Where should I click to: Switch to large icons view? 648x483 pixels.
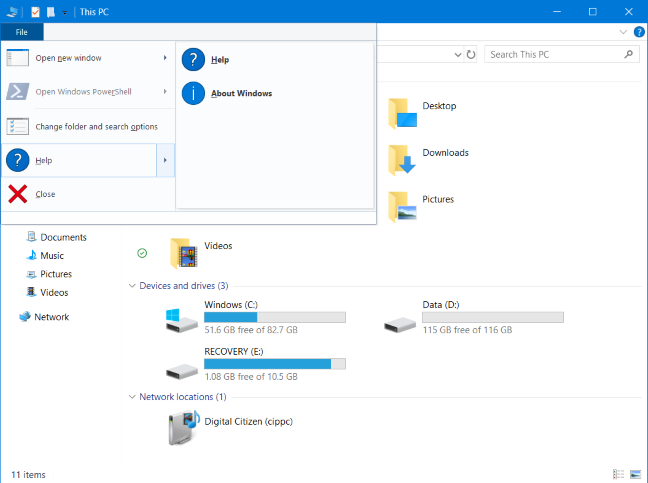635,474
